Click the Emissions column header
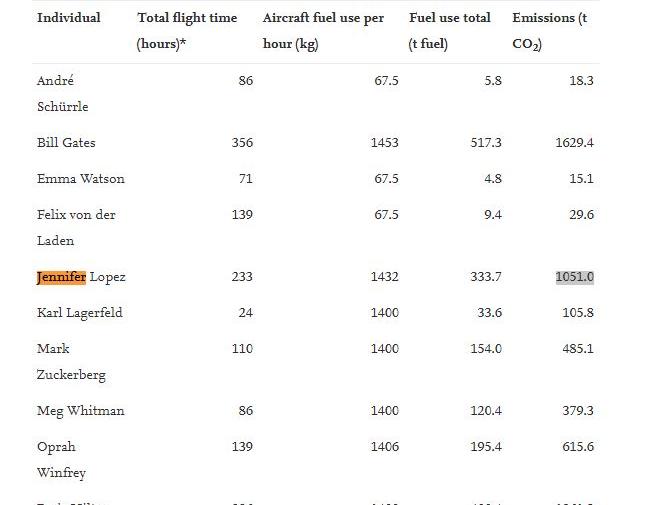Image resolution: width=649 pixels, height=505 pixels. click(550, 31)
